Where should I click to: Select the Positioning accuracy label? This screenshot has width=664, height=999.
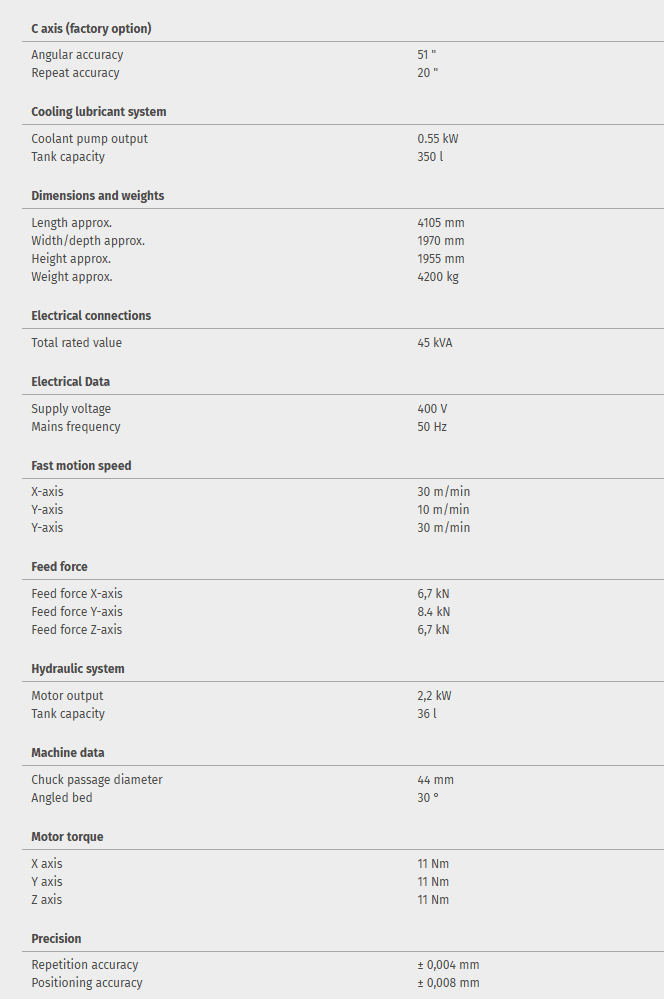point(87,983)
